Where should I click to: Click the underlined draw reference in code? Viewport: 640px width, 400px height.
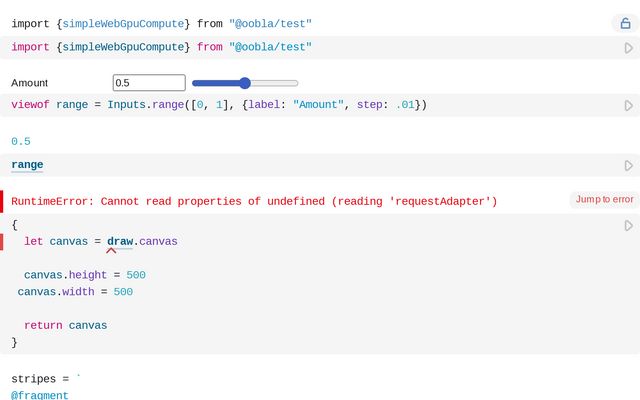120,241
